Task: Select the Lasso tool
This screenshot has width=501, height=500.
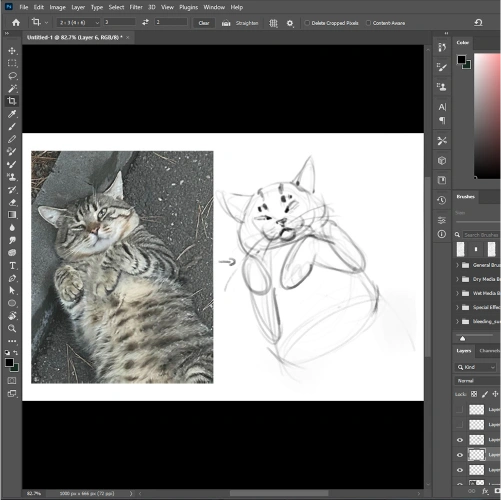Action: click(12, 76)
